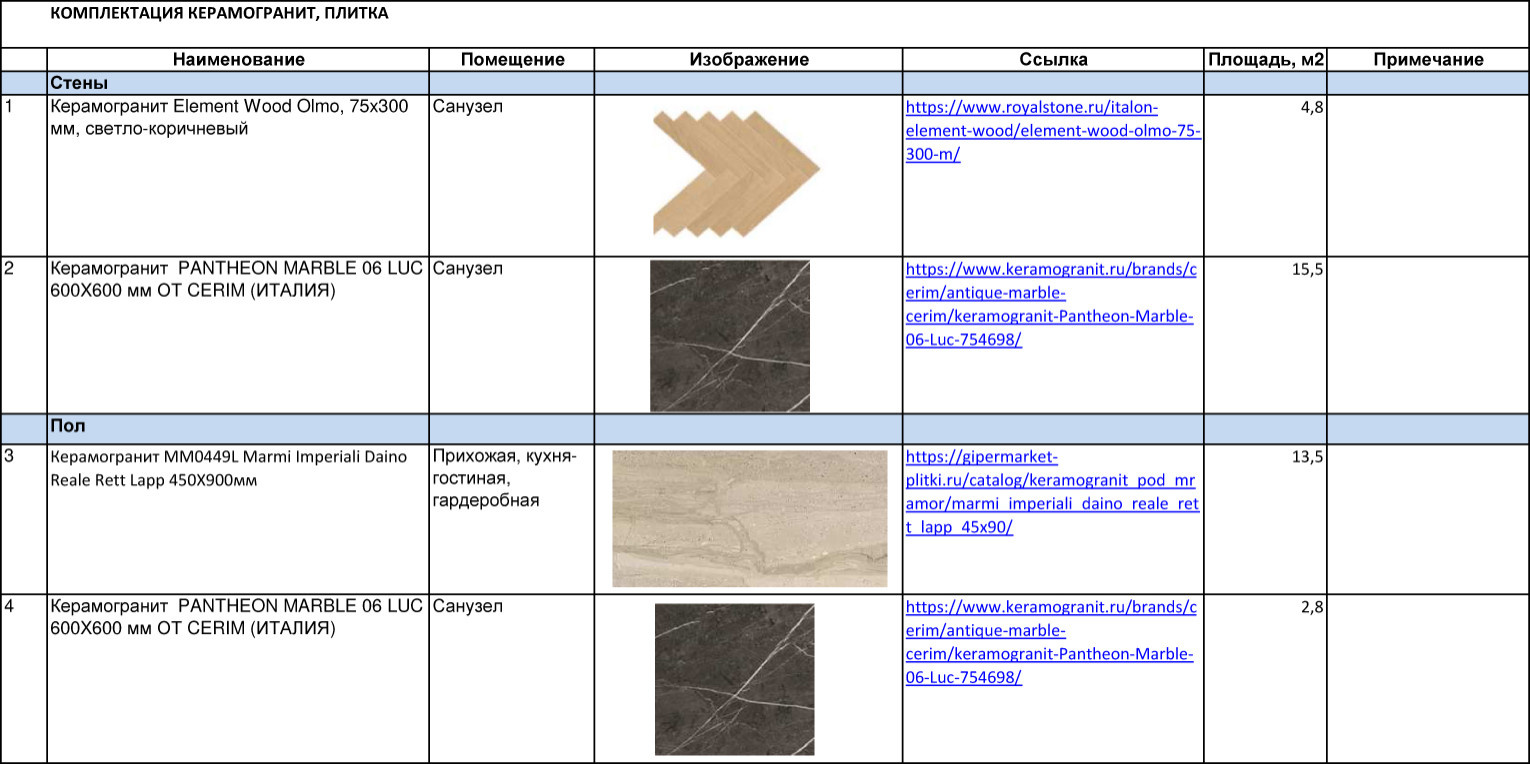Click the 'Керамогранит Element Wood Olmo, 75x300' name cell
The width and height of the screenshot is (1530, 764).
pyautogui.click(x=238, y=175)
